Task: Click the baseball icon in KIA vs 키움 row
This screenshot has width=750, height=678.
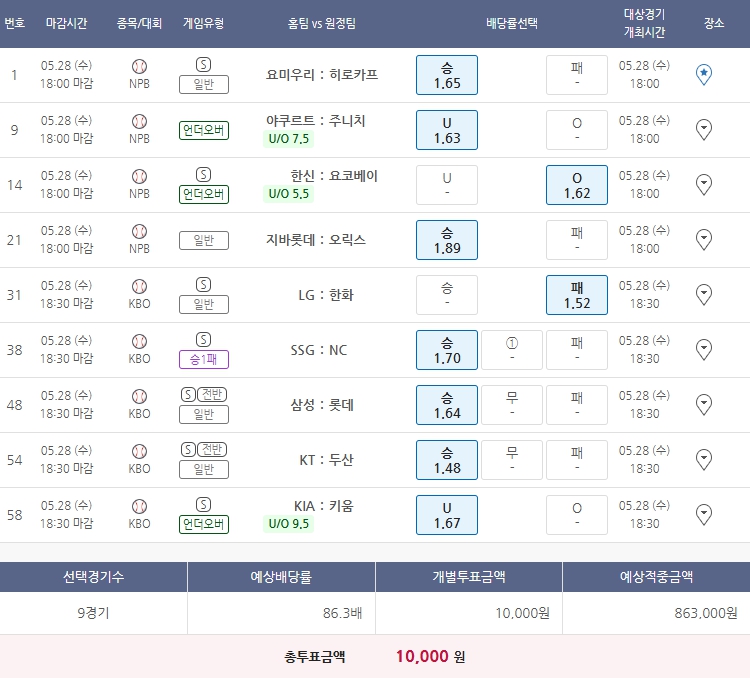Action: (139, 506)
